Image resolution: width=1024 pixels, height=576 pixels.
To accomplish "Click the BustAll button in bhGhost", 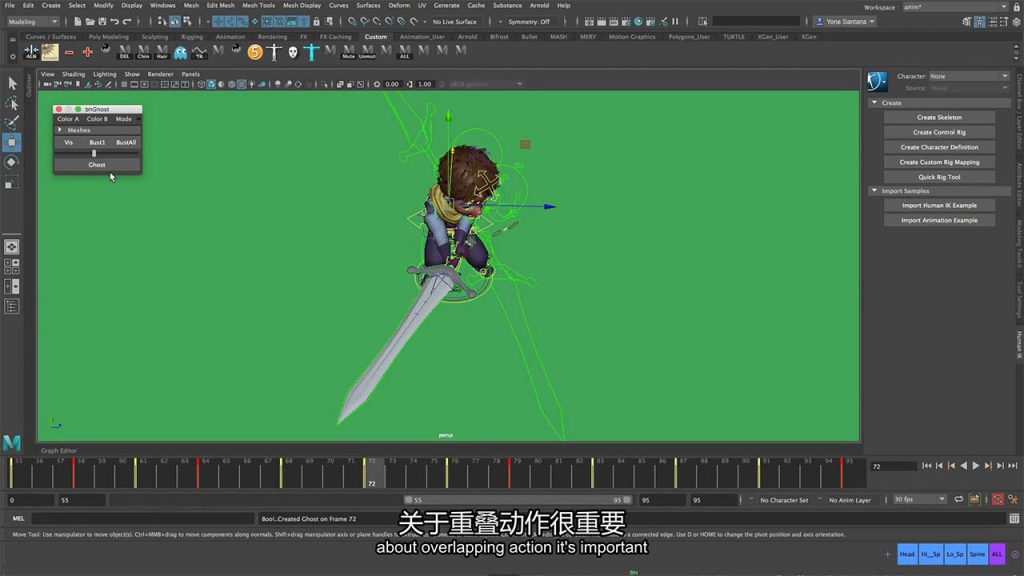I will tap(126, 142).
